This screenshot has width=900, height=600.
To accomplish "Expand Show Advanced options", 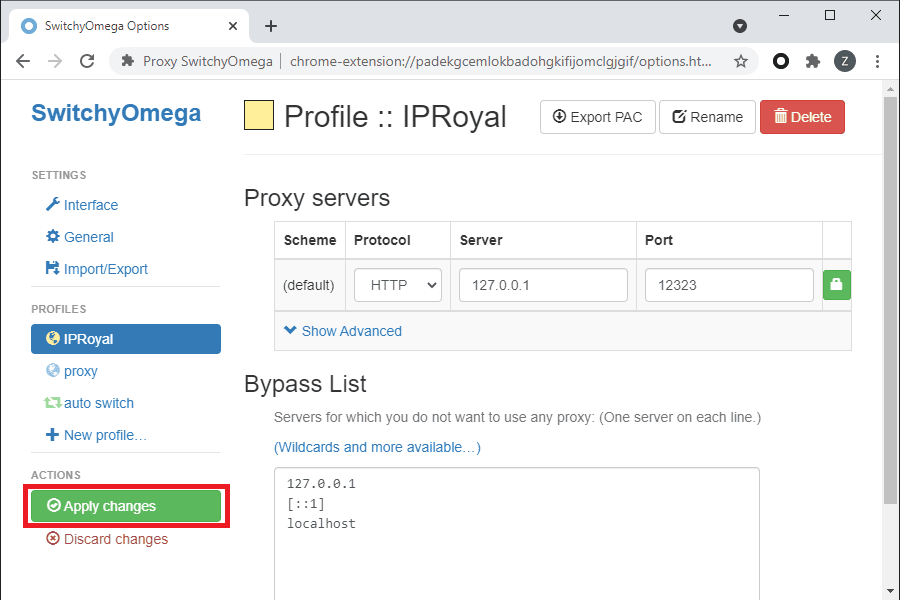I will (x=343, y=331).
